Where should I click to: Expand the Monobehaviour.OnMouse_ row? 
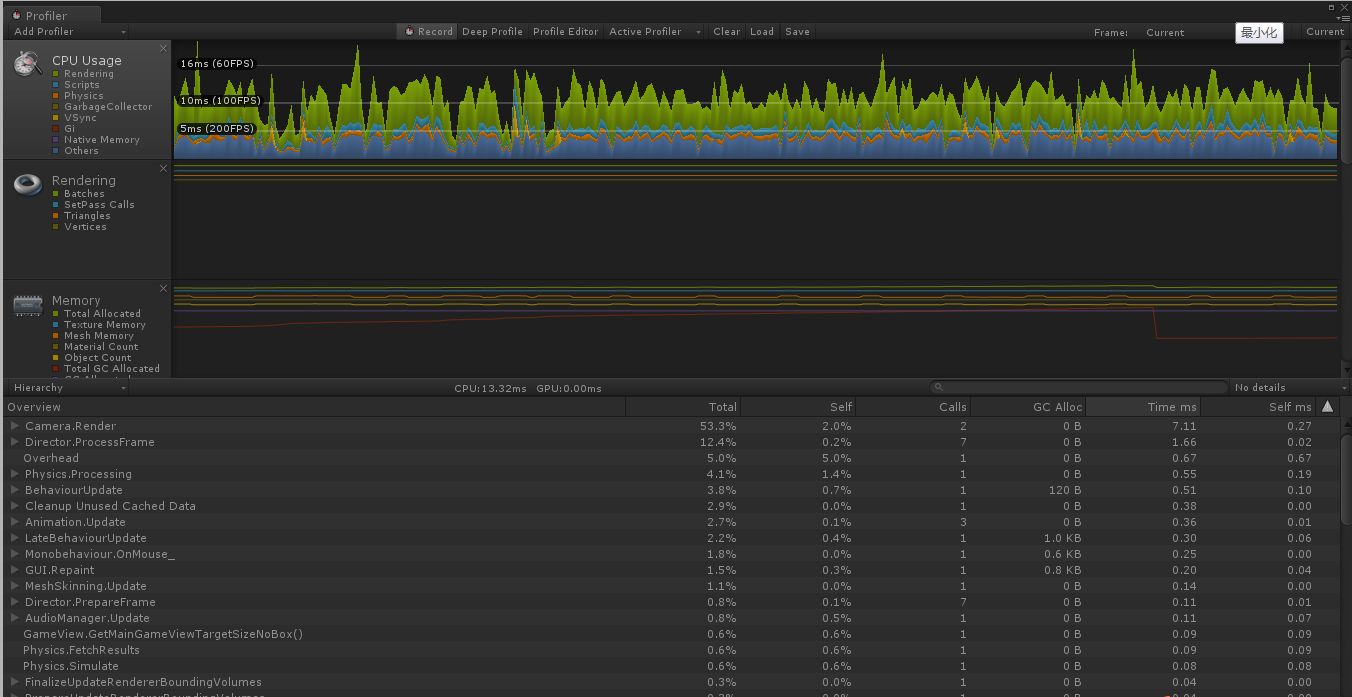click(x=15, y=554)
